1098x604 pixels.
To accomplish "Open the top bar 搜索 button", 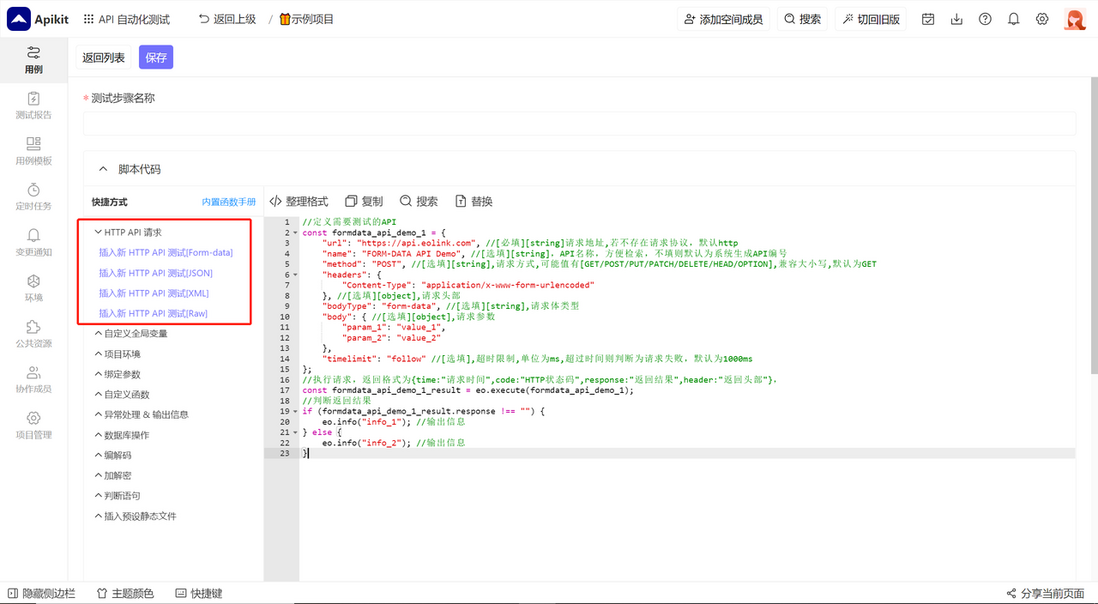I will (x=802, y=20).
